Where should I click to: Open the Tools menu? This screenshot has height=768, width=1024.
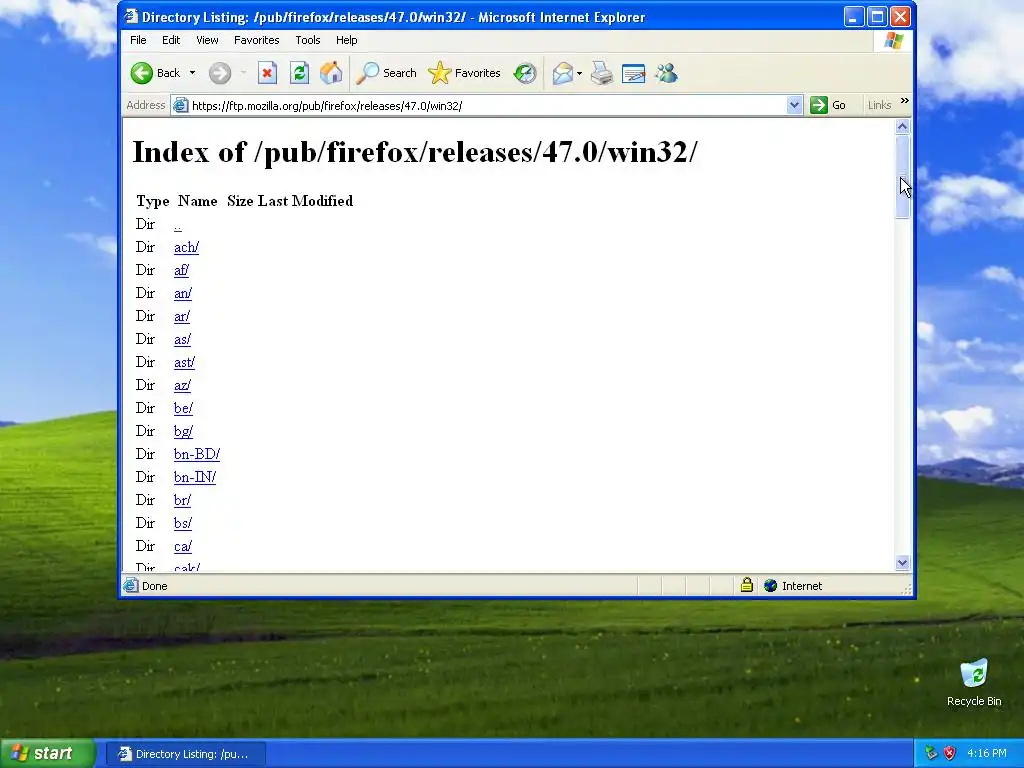[308, 40]
